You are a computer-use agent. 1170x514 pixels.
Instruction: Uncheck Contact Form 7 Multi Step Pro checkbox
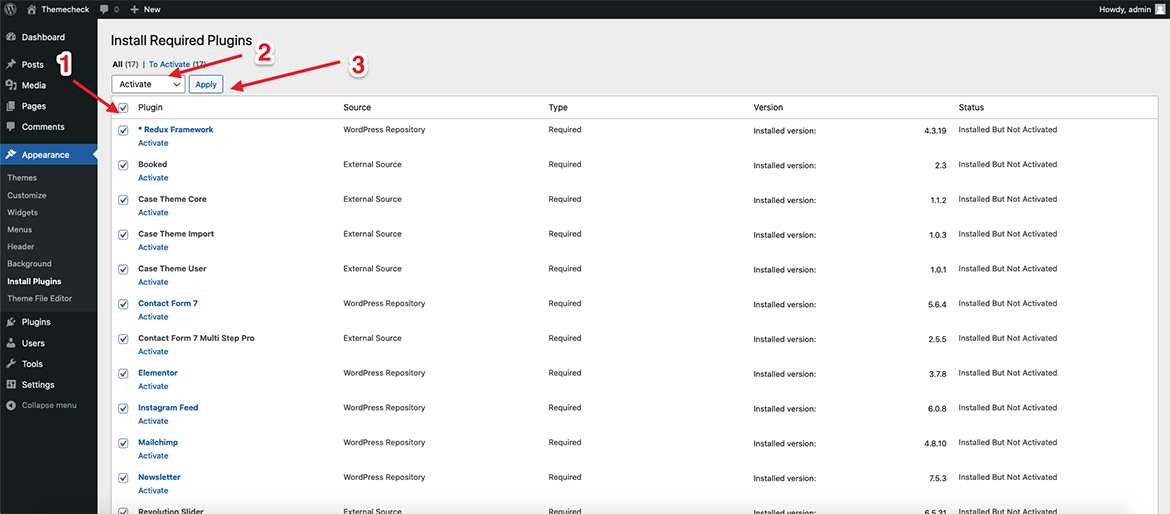(x=124, y=339)
